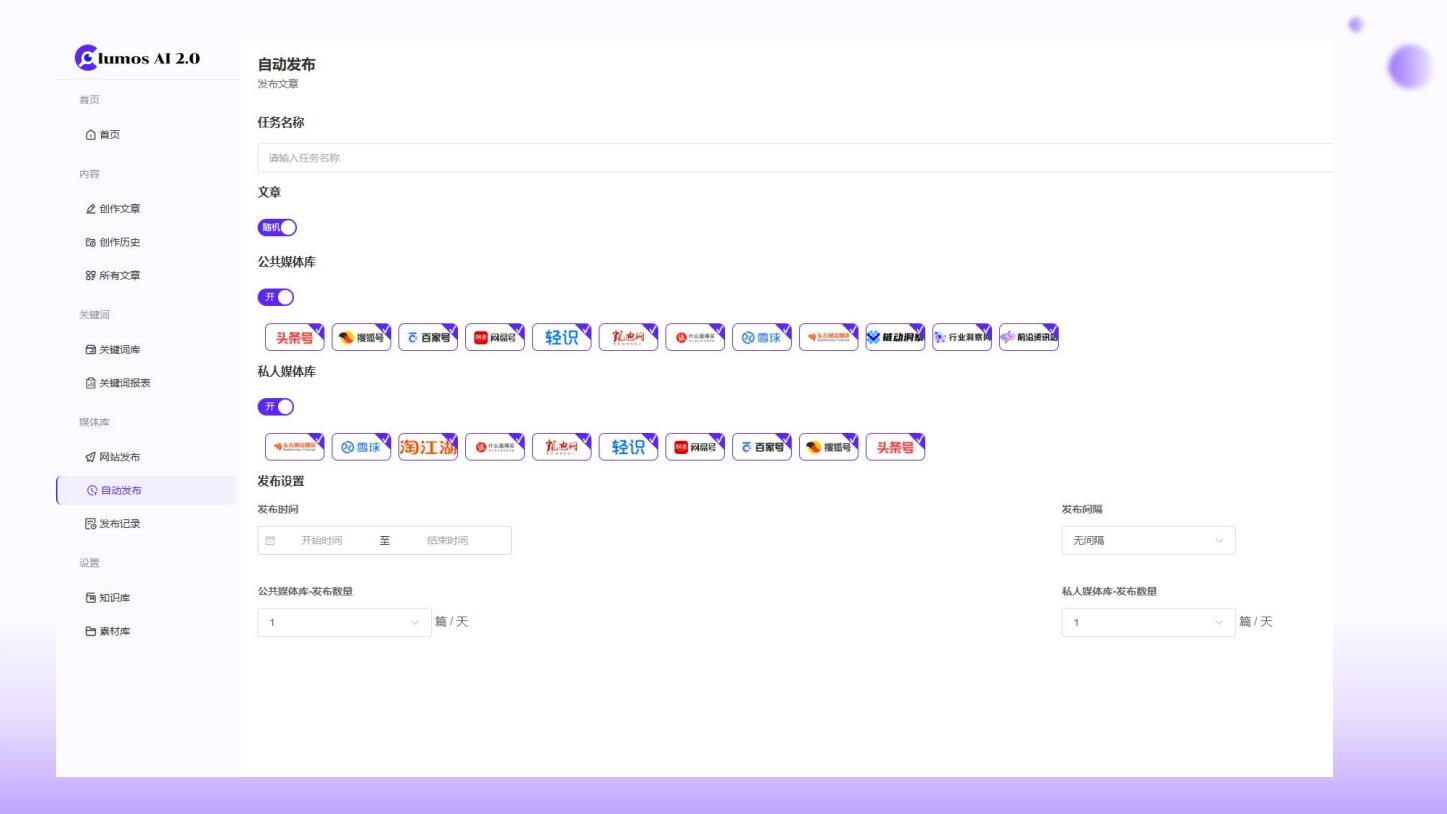Disable the 私人媒体库 switch
The image size is (1447, 814).
277,406
